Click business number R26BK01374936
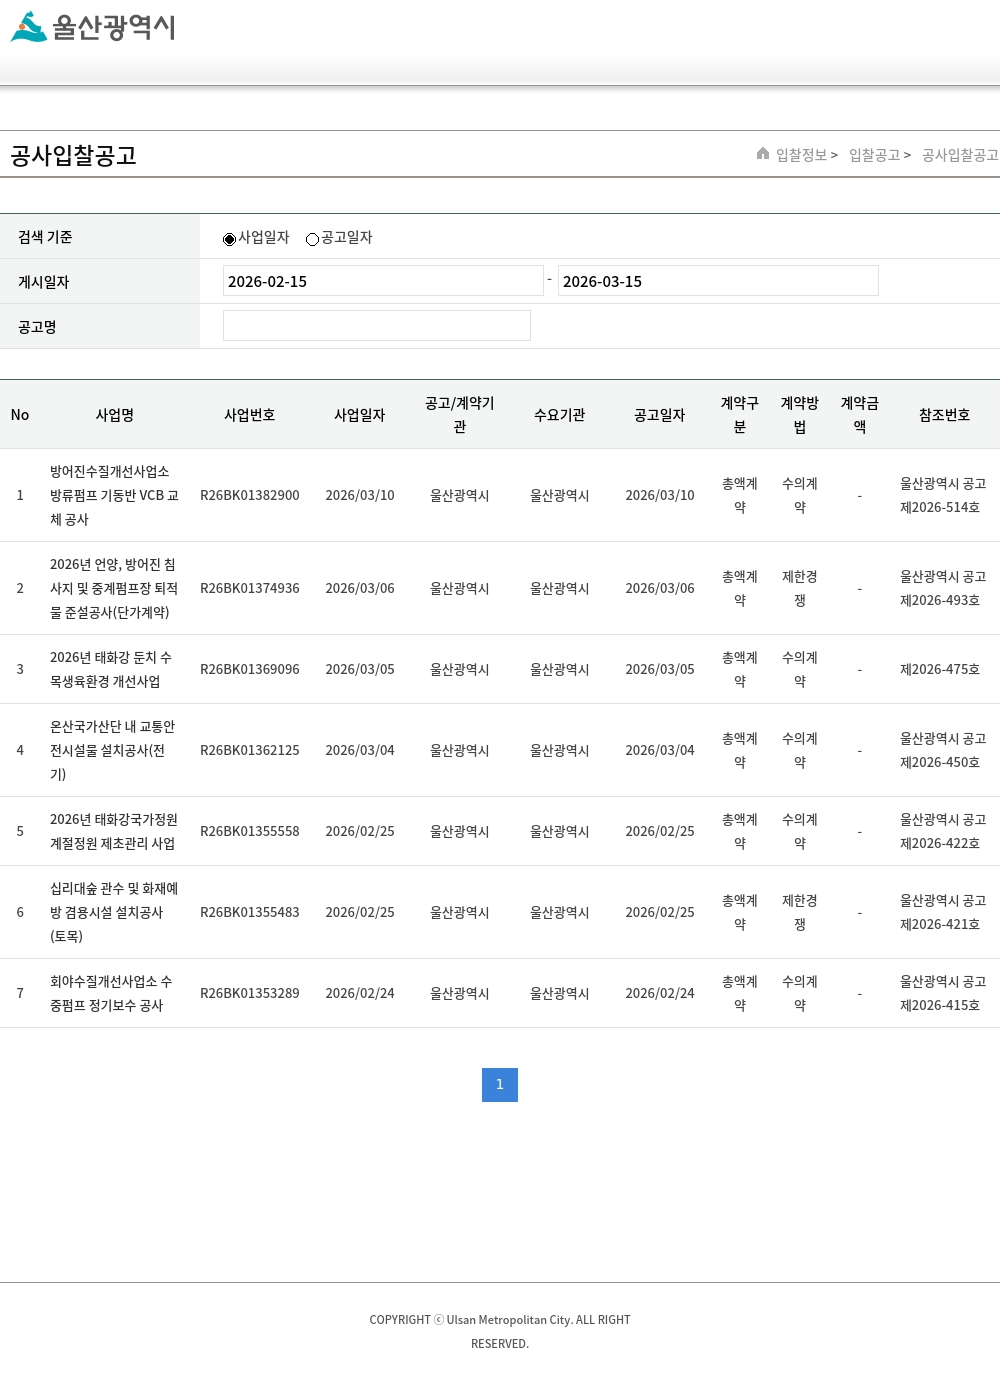The height and width of the screenshot is (1383, 1000). pos(249,588)
